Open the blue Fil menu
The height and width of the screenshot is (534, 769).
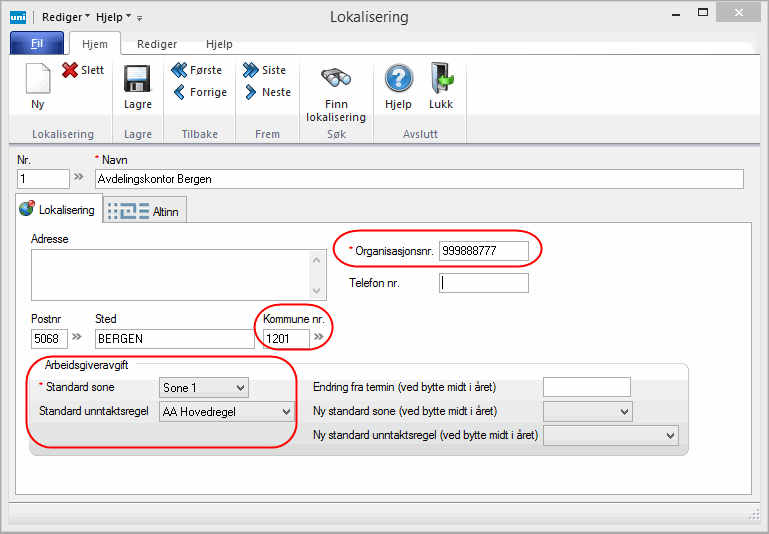(37, 44)
